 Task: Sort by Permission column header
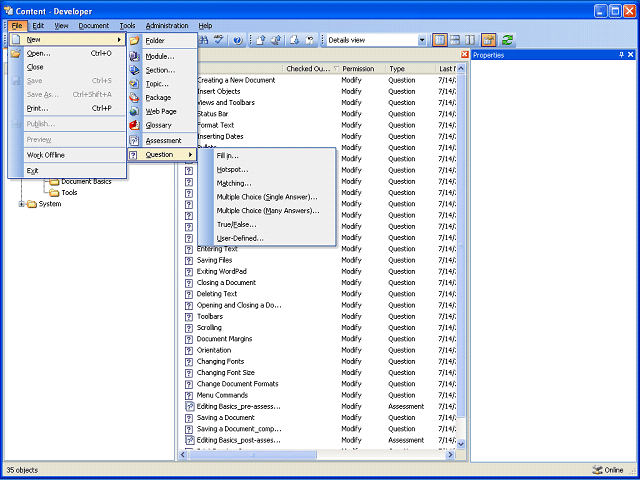(x=362, y=69)
